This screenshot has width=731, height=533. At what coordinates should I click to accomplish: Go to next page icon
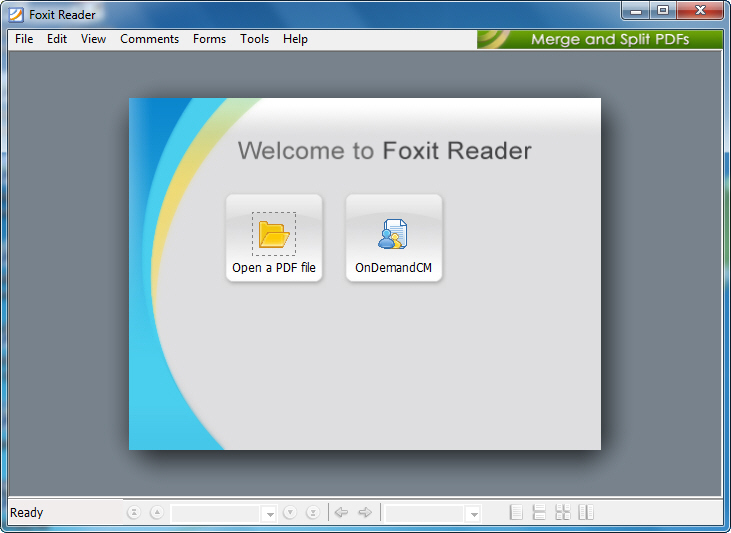click(x=290, y=512)
